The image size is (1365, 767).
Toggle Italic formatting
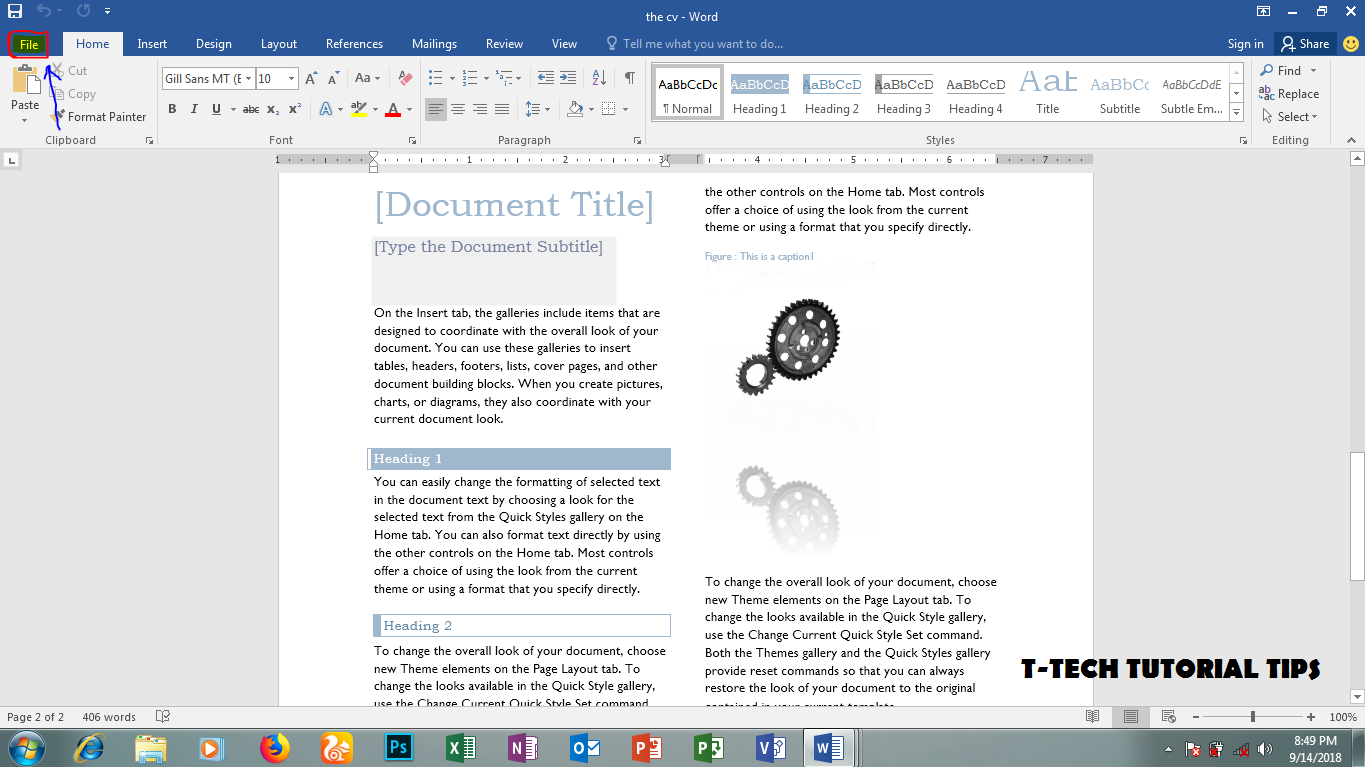click(x=194, y=109)
